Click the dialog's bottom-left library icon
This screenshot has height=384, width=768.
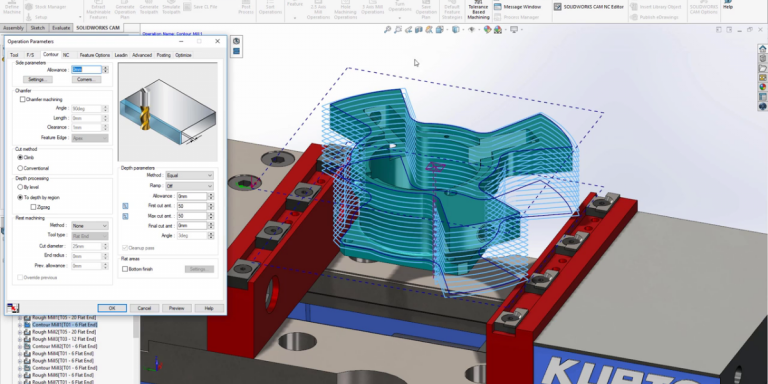(x=13, y=308)
